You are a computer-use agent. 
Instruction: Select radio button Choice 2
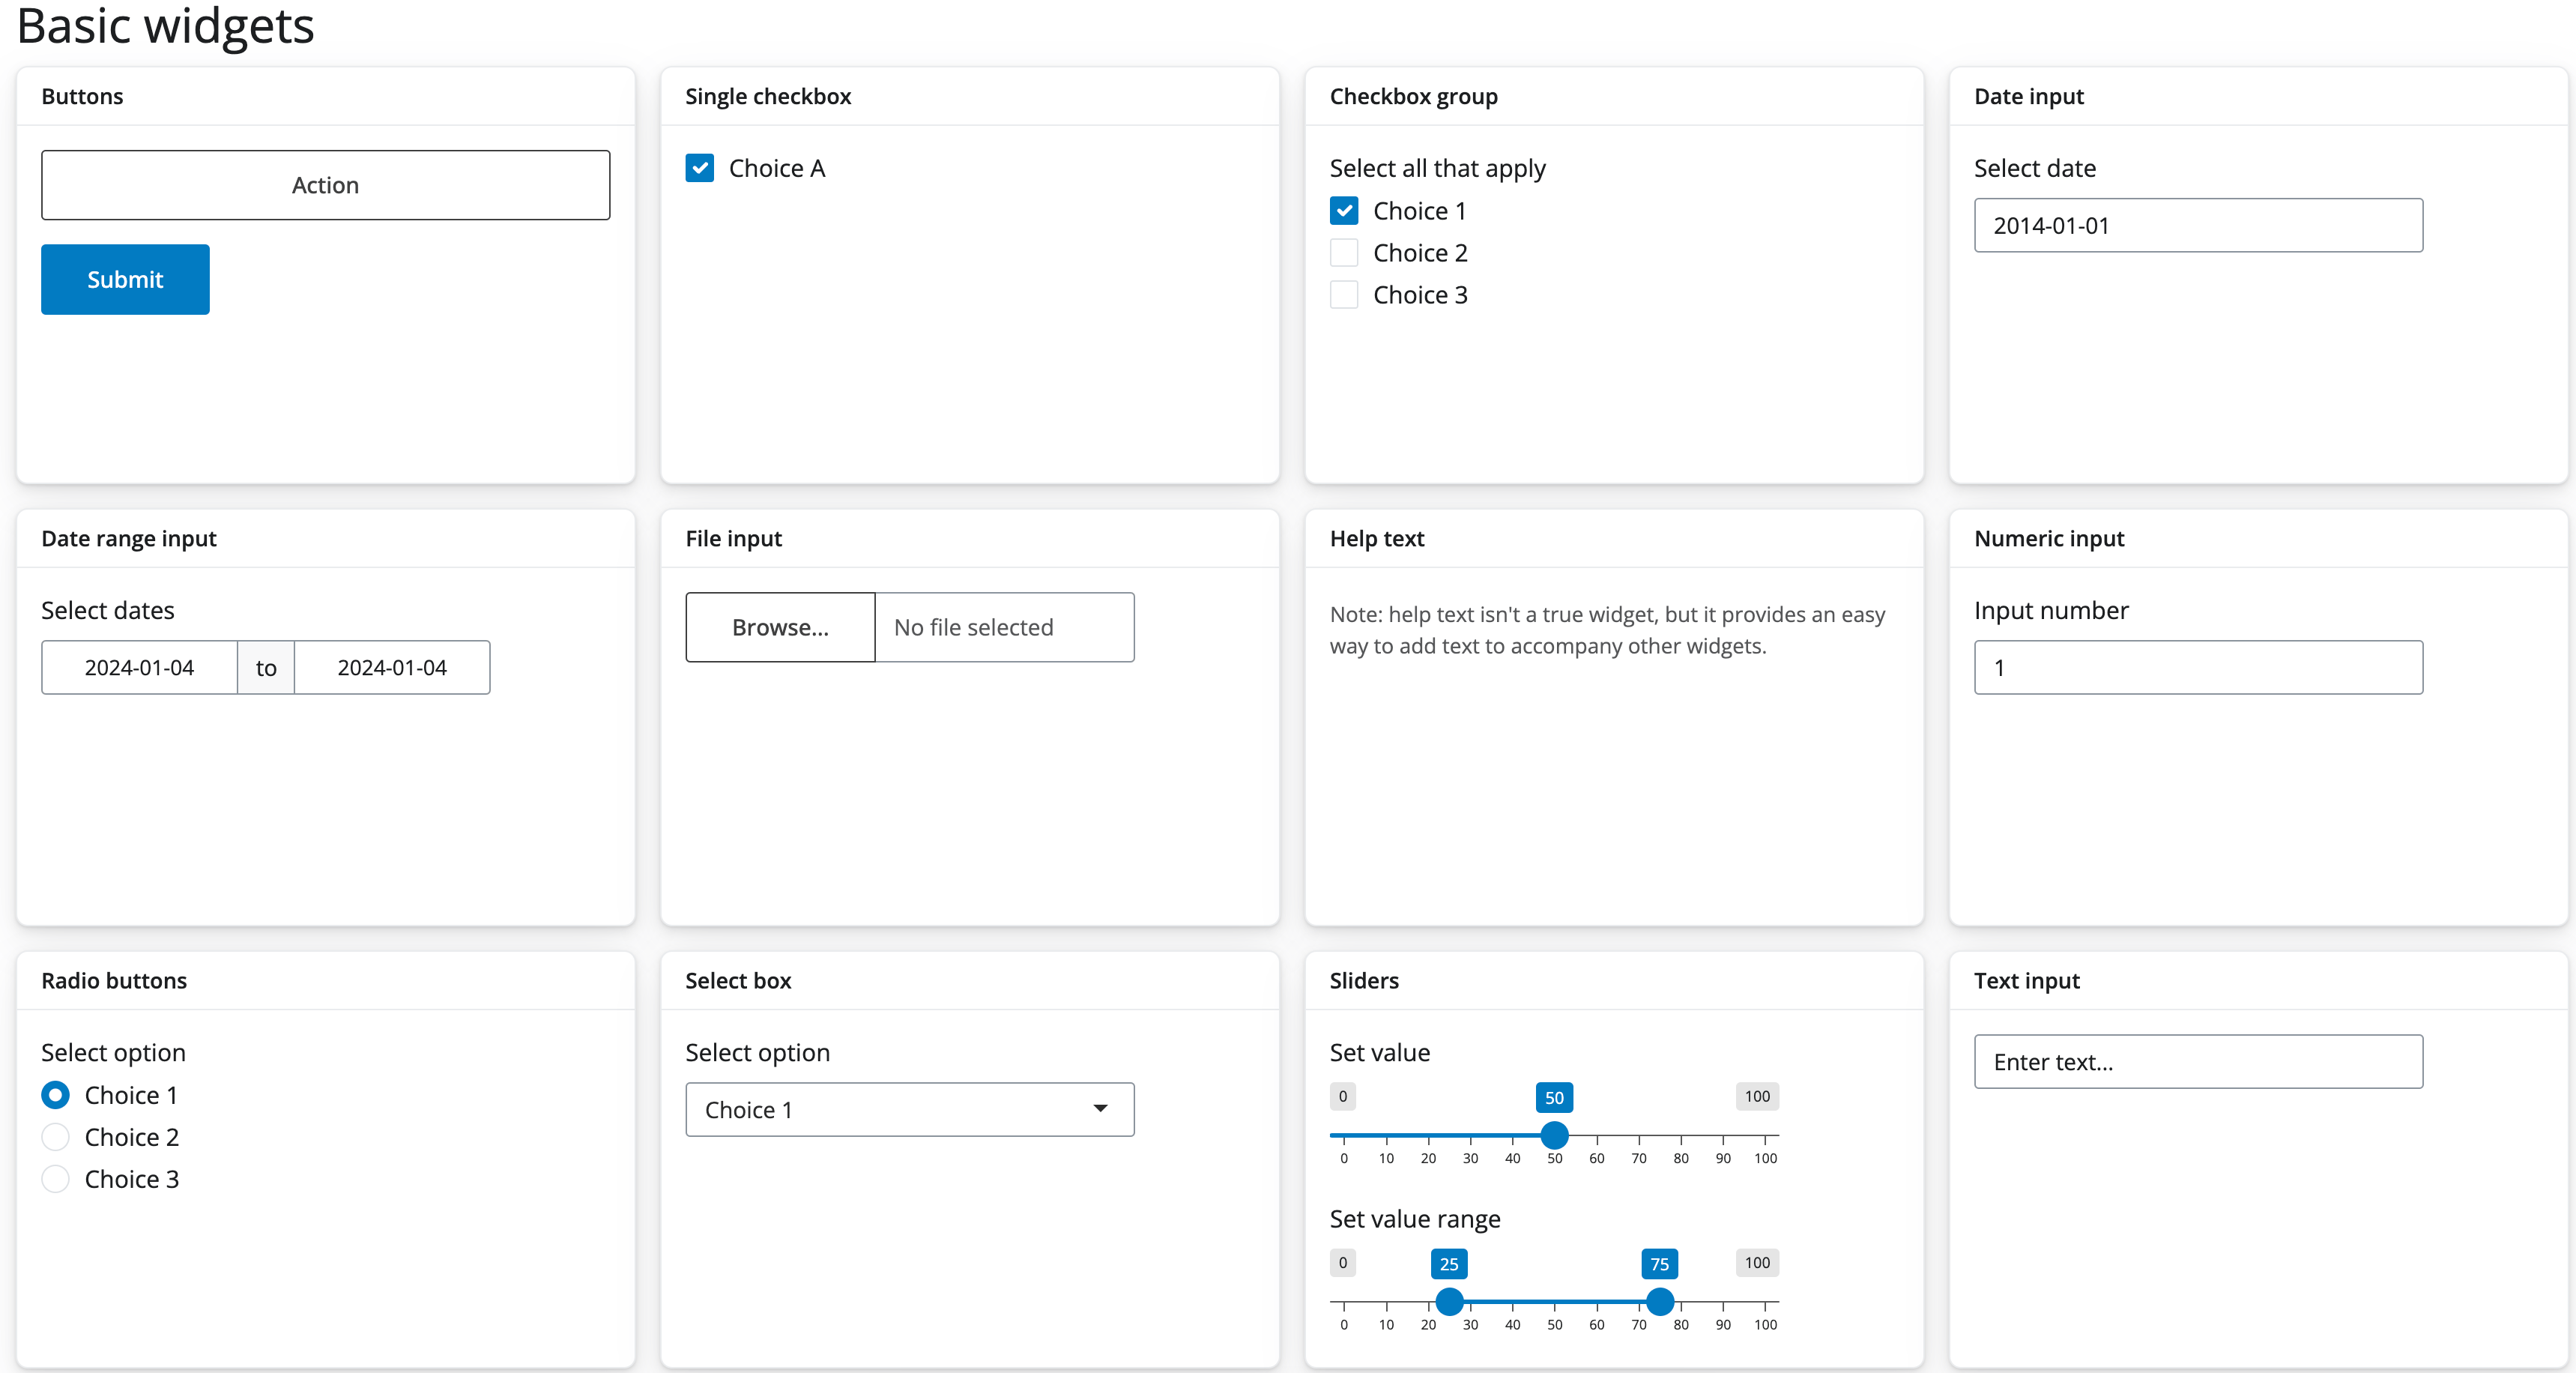[x=56, y=1137]
